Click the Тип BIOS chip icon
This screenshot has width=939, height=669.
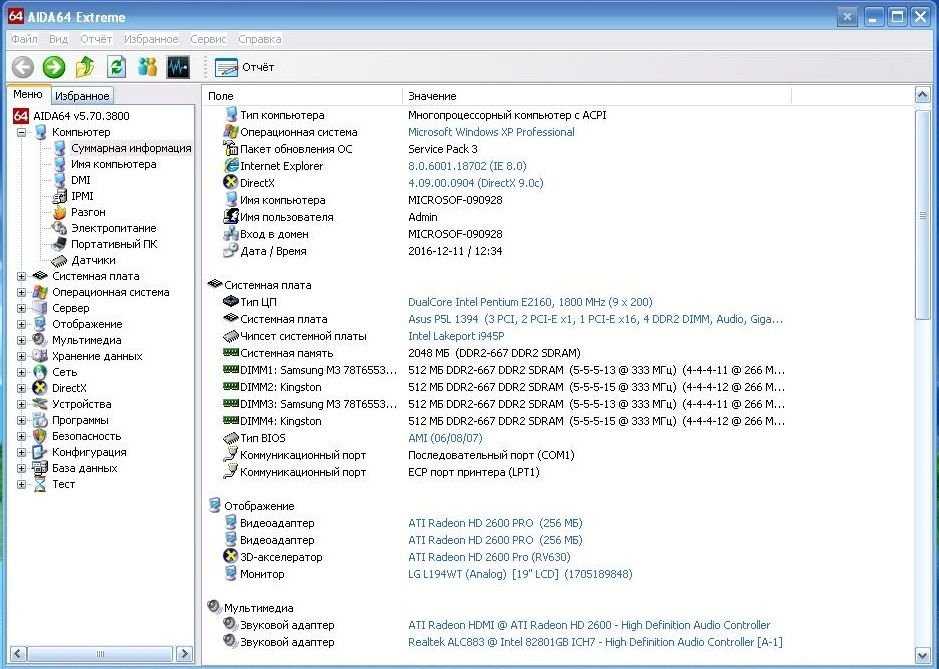coord(231,438)
